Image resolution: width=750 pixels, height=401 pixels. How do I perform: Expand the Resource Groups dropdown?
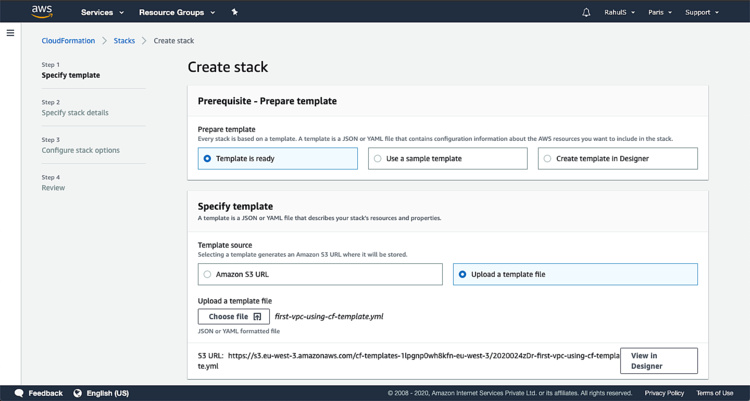177,12
